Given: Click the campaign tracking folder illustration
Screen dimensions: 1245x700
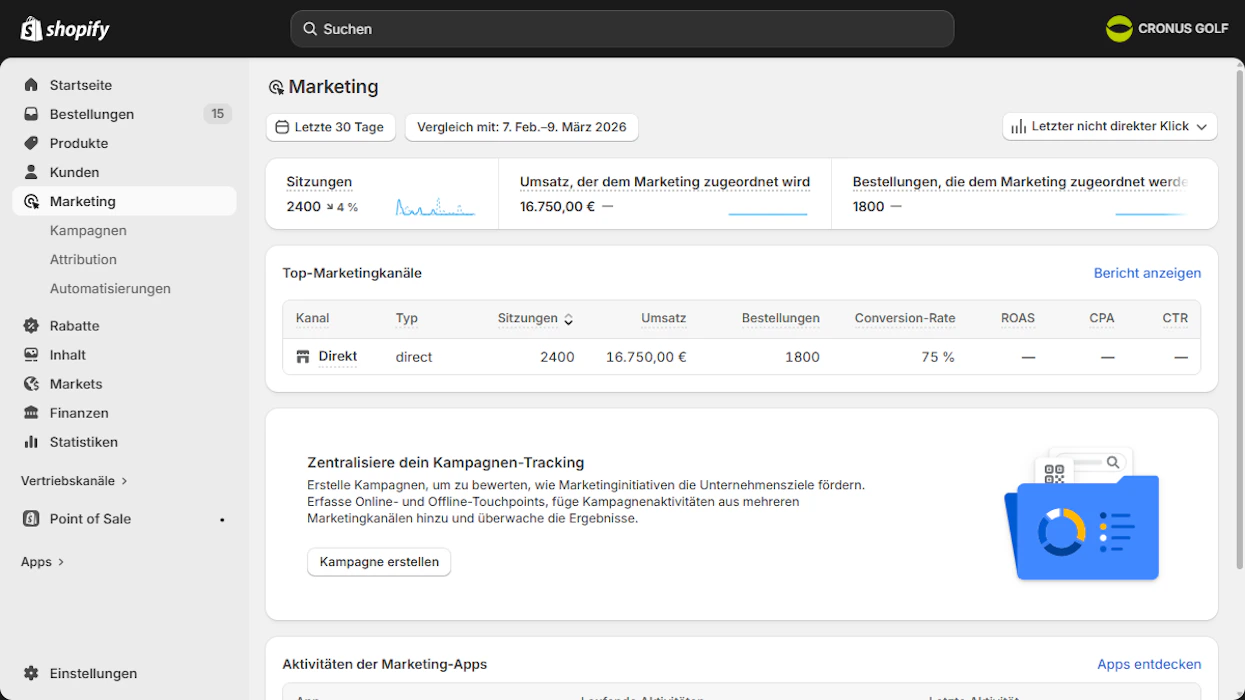Looking at the screenshot, I should click(1082, 514).
